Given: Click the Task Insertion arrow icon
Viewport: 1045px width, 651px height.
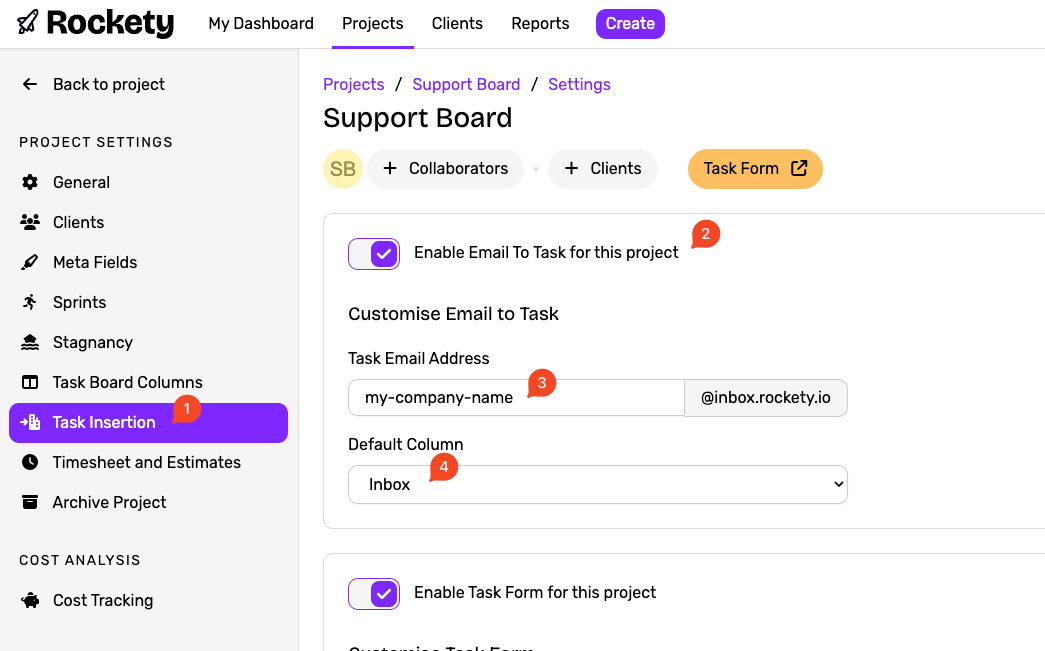Looking at the screenshot, I should 30,422.
